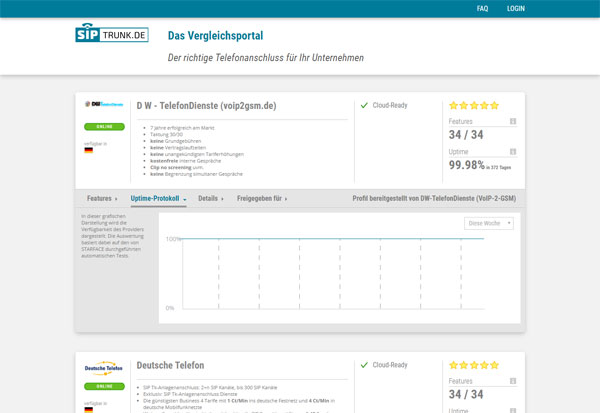Open the LOGIN link
The width and height of the screenshot is (600, 413).
click(x=515, y=8)
